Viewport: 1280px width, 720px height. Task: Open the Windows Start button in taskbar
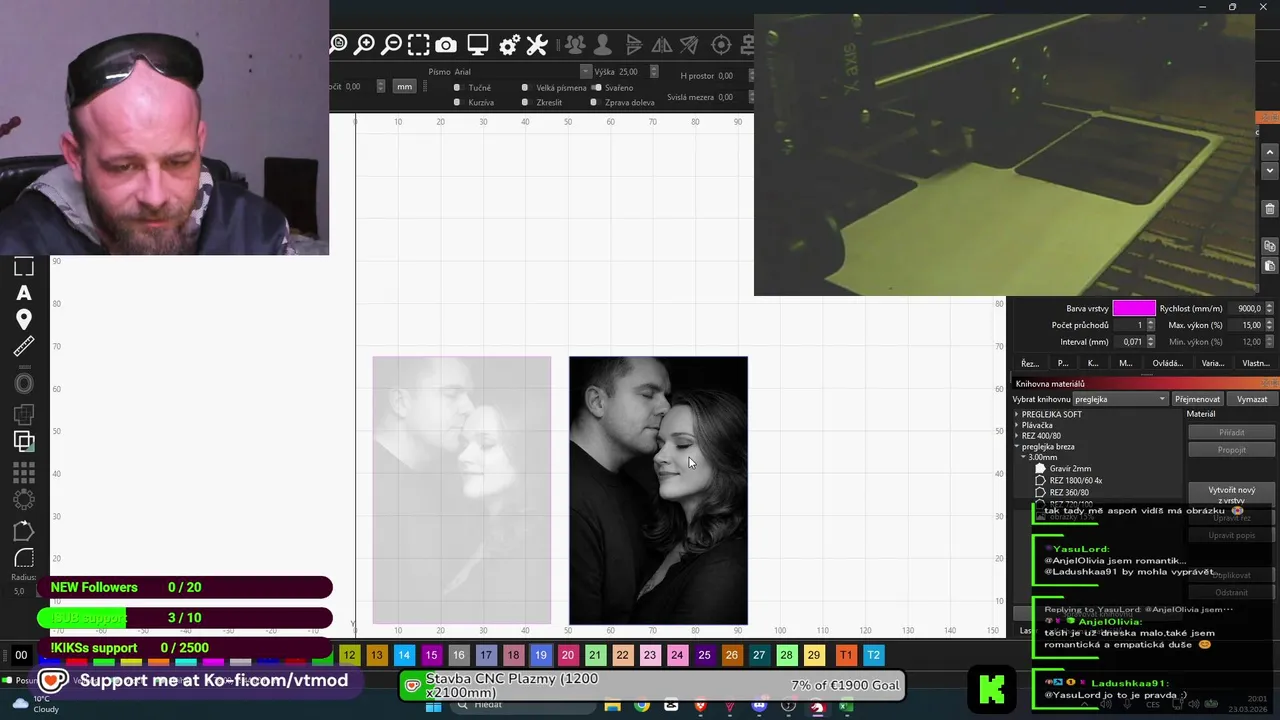(433, 706)
